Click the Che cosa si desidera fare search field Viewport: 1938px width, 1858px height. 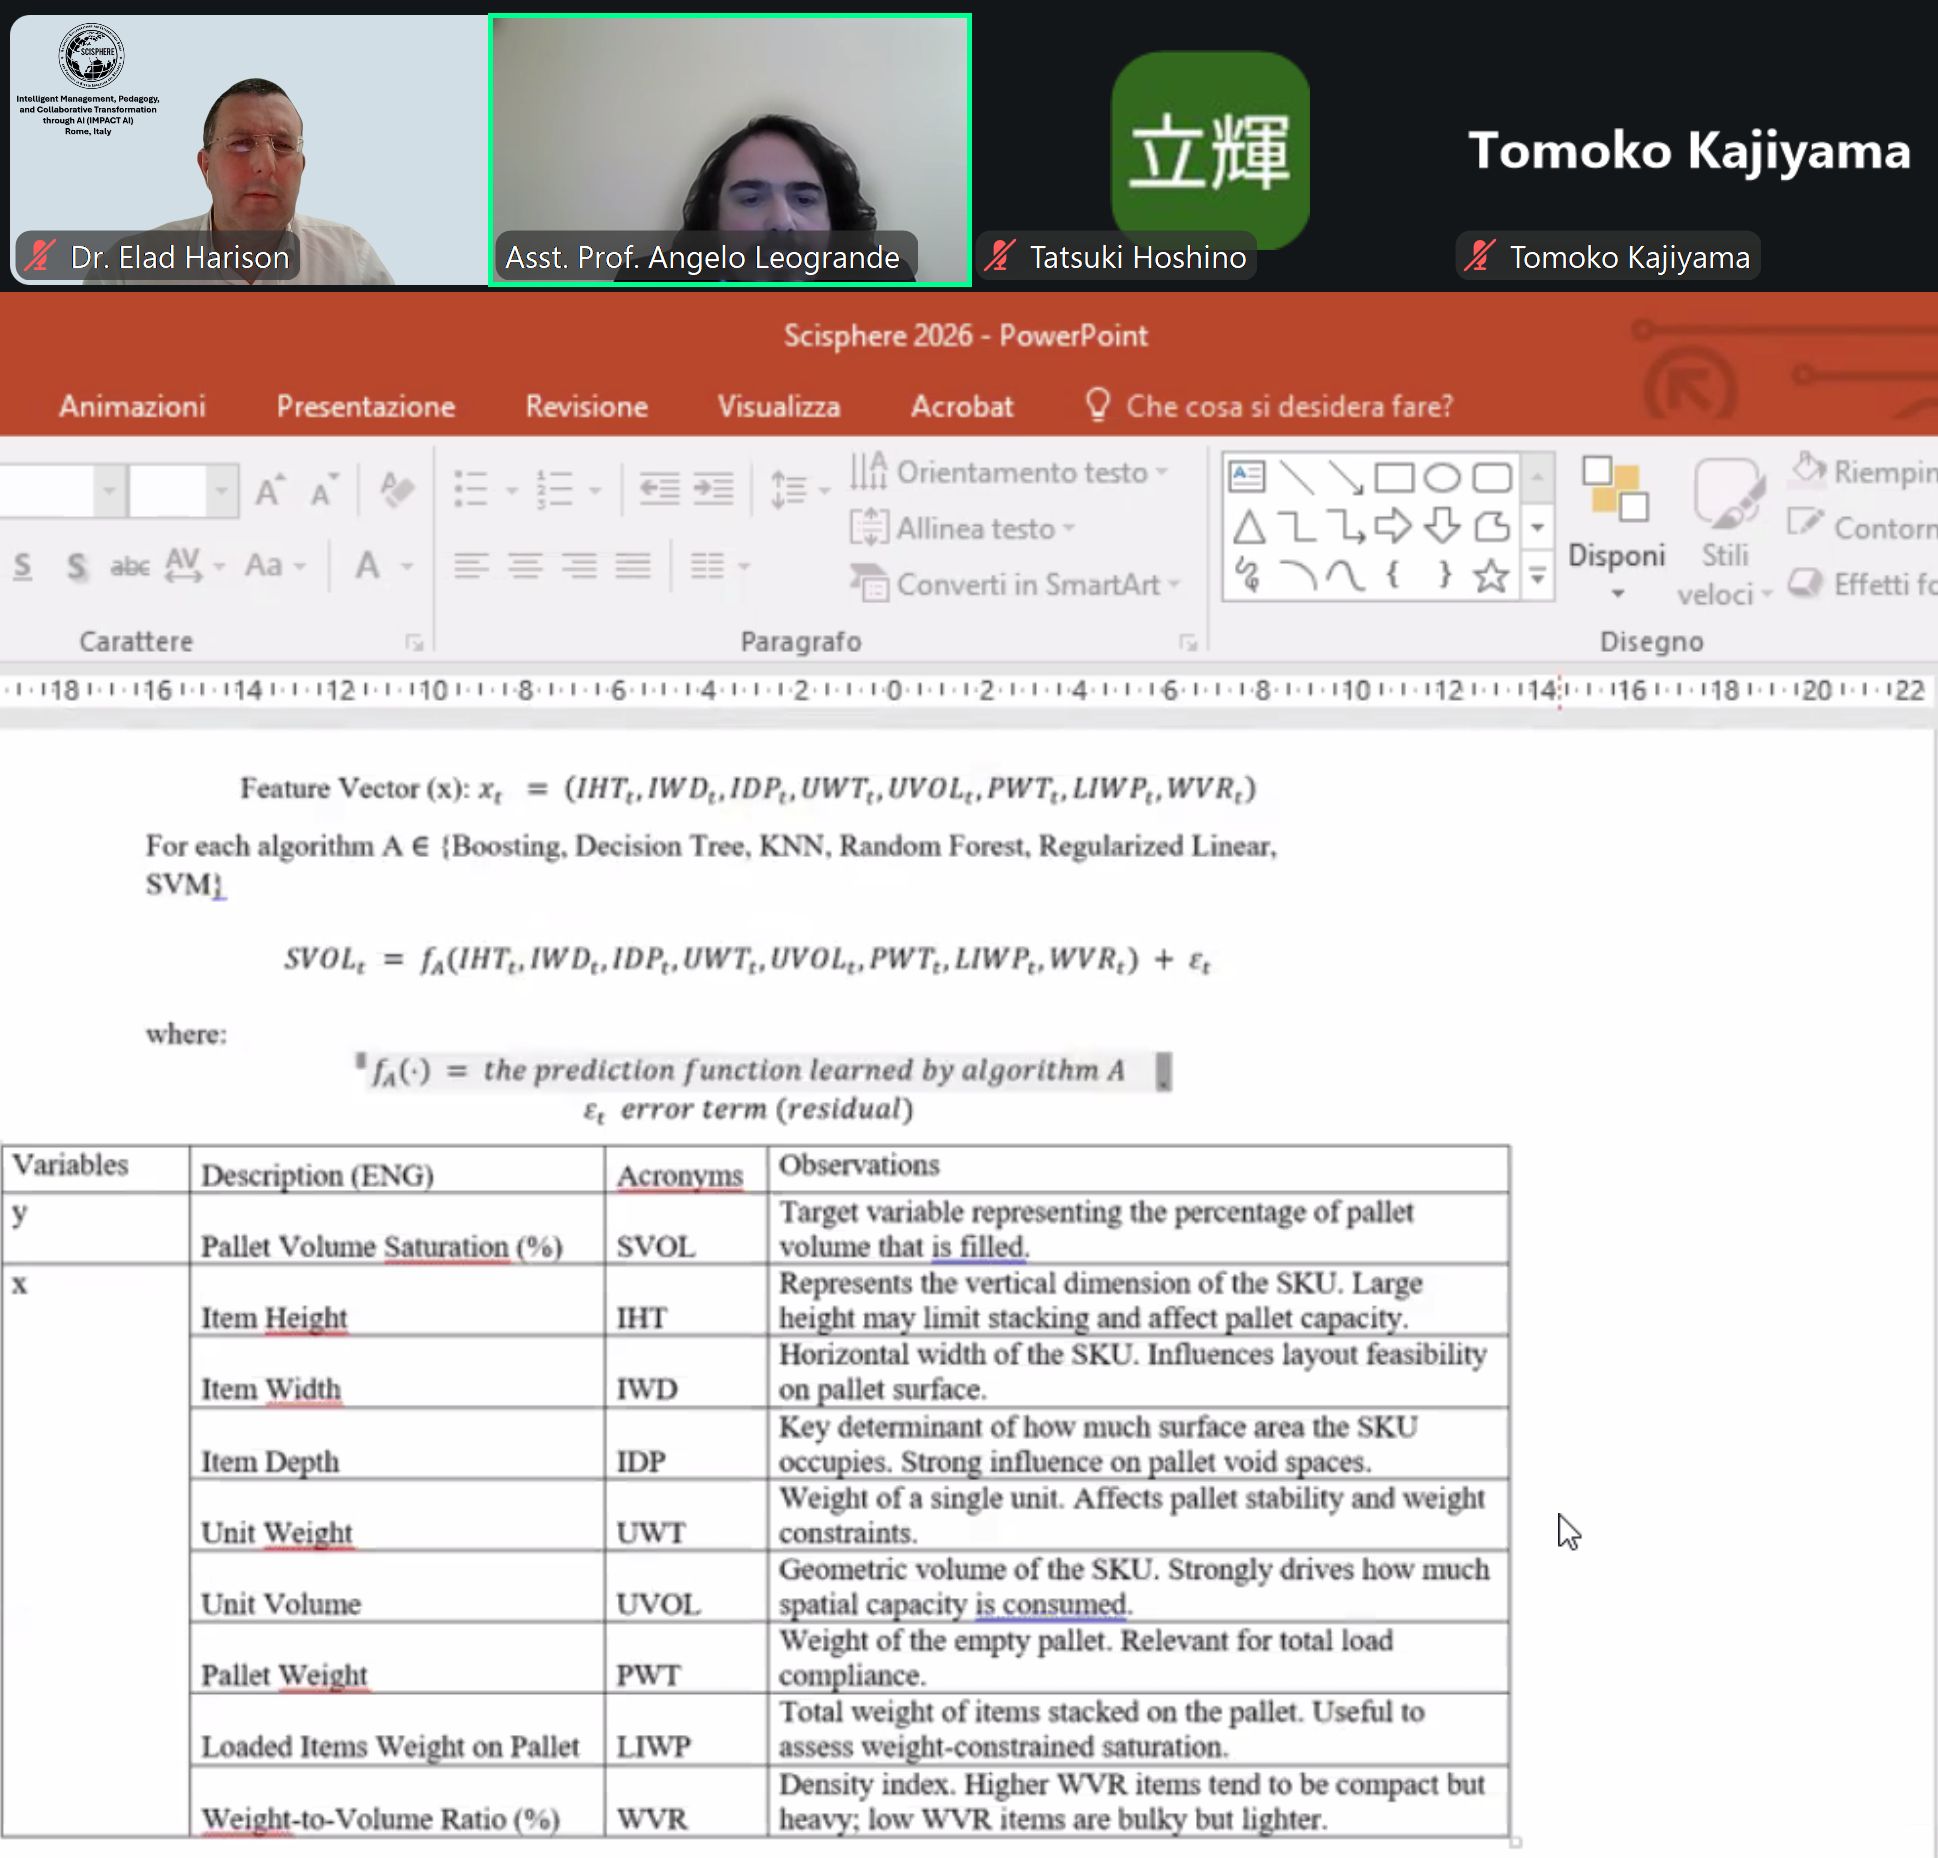coord(1288,406)
